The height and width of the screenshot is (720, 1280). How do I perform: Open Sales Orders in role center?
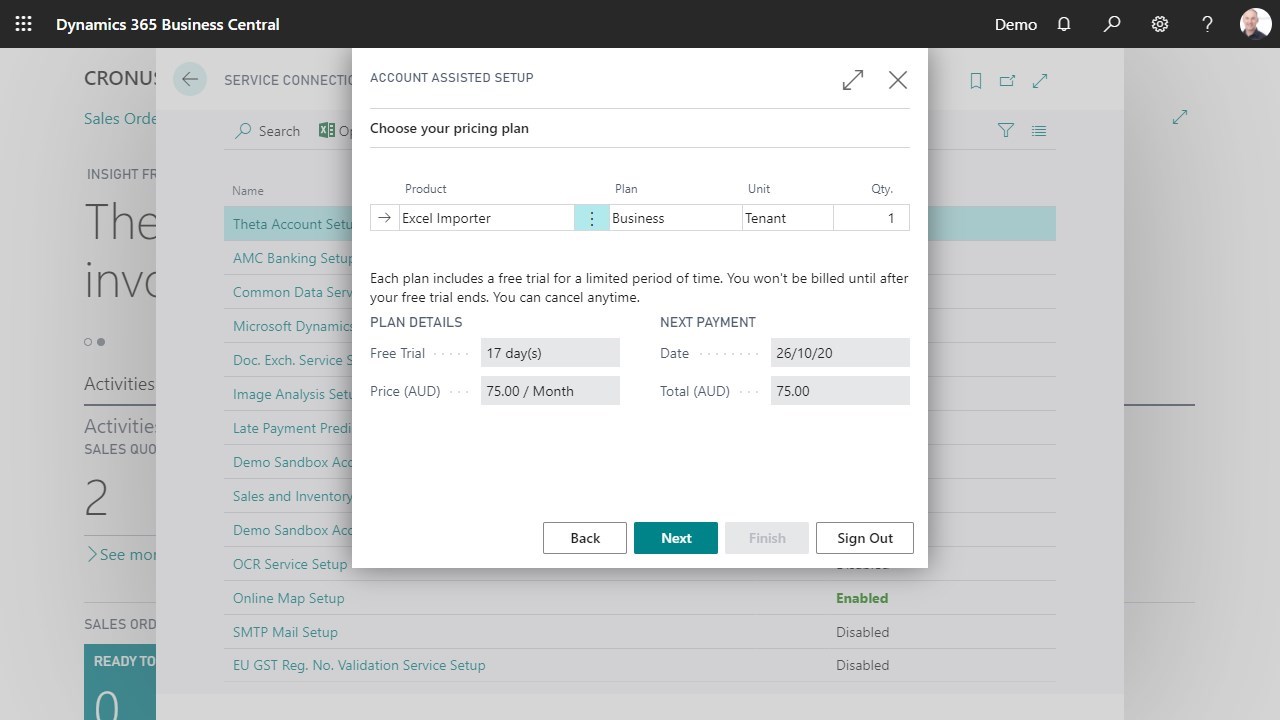[120, 118]
